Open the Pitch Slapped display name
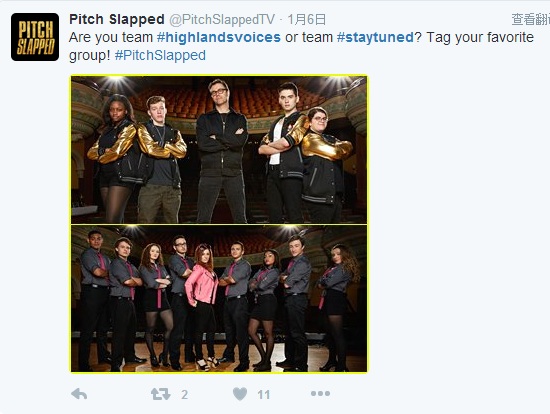 pos(117,19)
